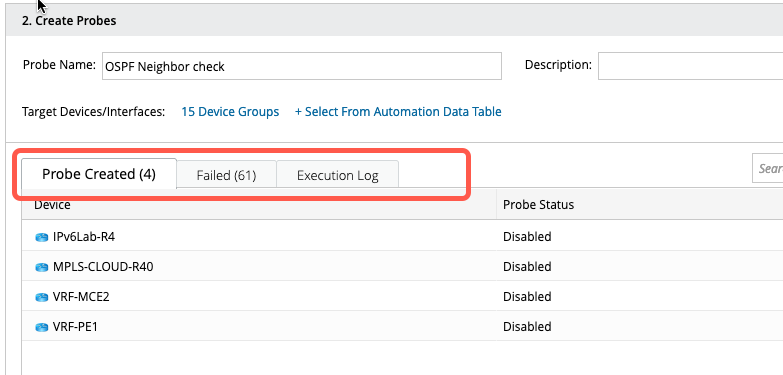Click the MPLS-CLOUD-R40 router icon

(x=41, y=267)
